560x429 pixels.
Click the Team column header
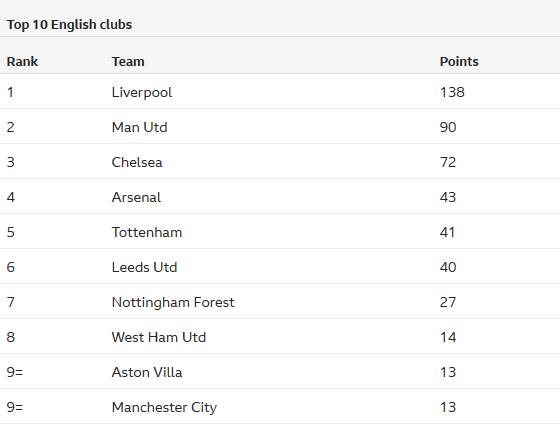point(128,61)
